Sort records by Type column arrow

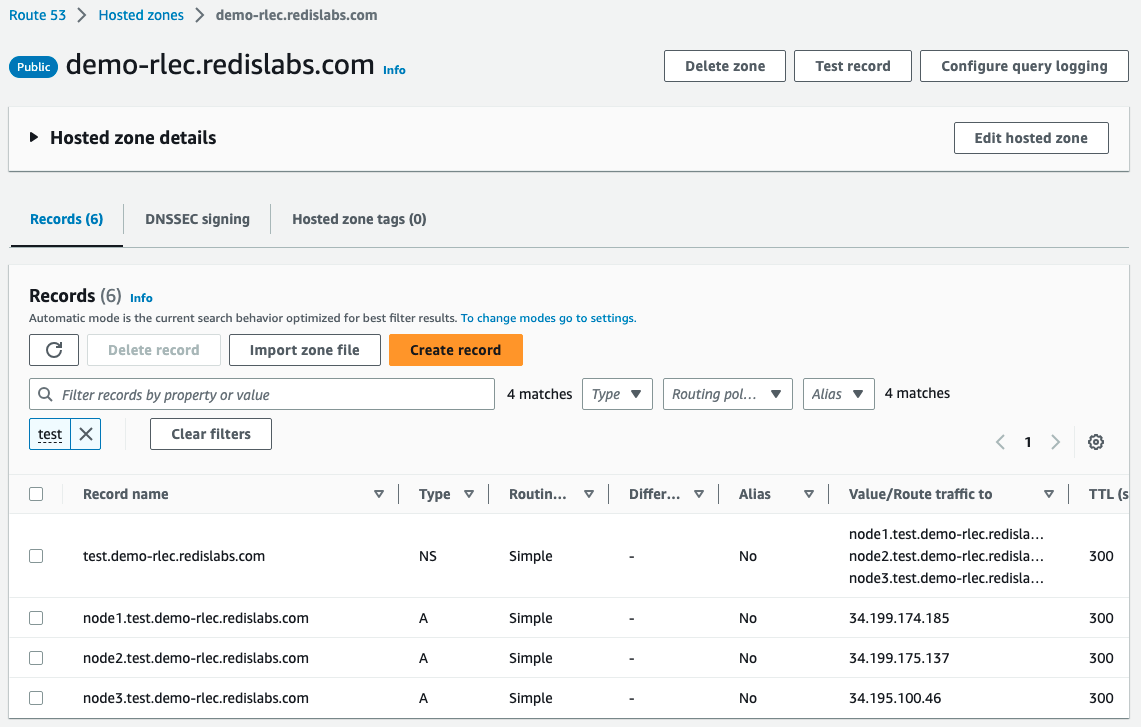point(469,494)
